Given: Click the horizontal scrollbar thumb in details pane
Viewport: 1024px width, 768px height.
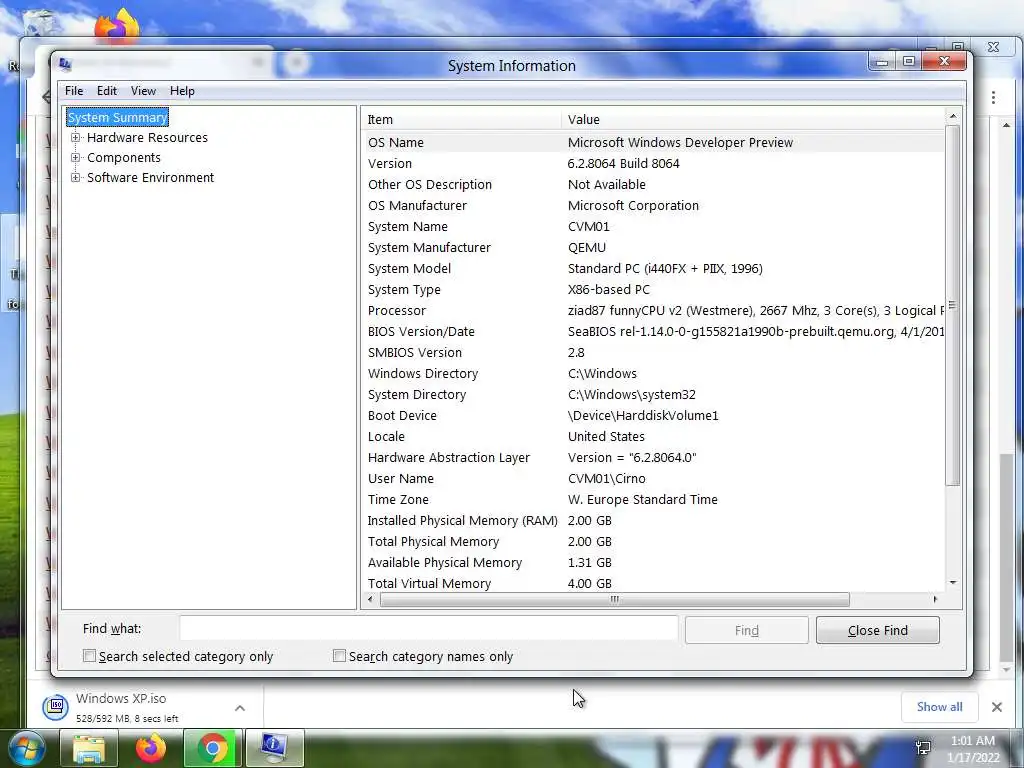Looking at the screenshot, I should 615,599.
